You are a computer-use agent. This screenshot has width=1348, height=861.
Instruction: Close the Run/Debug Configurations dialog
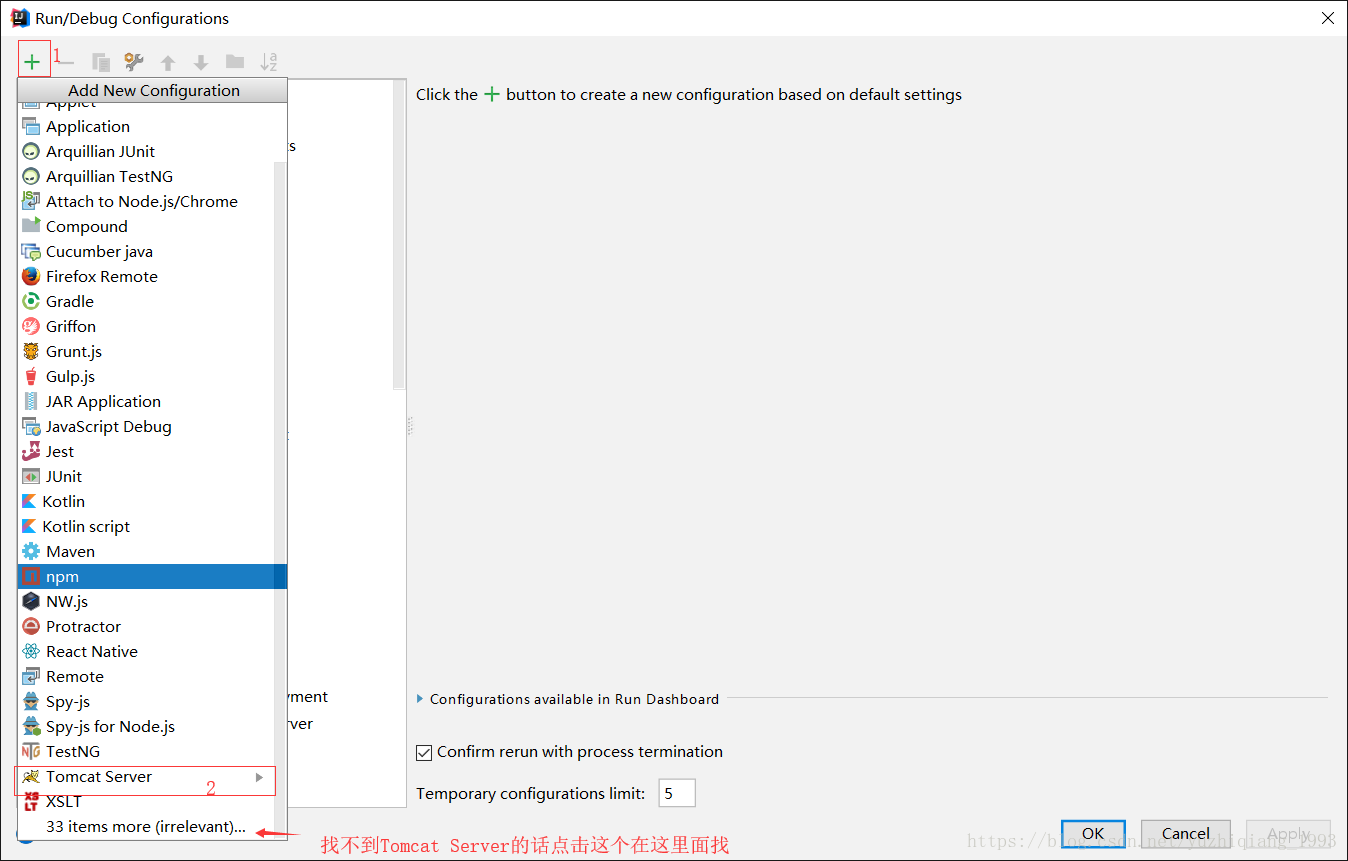pyautogui.click(x=1328, y=18)
